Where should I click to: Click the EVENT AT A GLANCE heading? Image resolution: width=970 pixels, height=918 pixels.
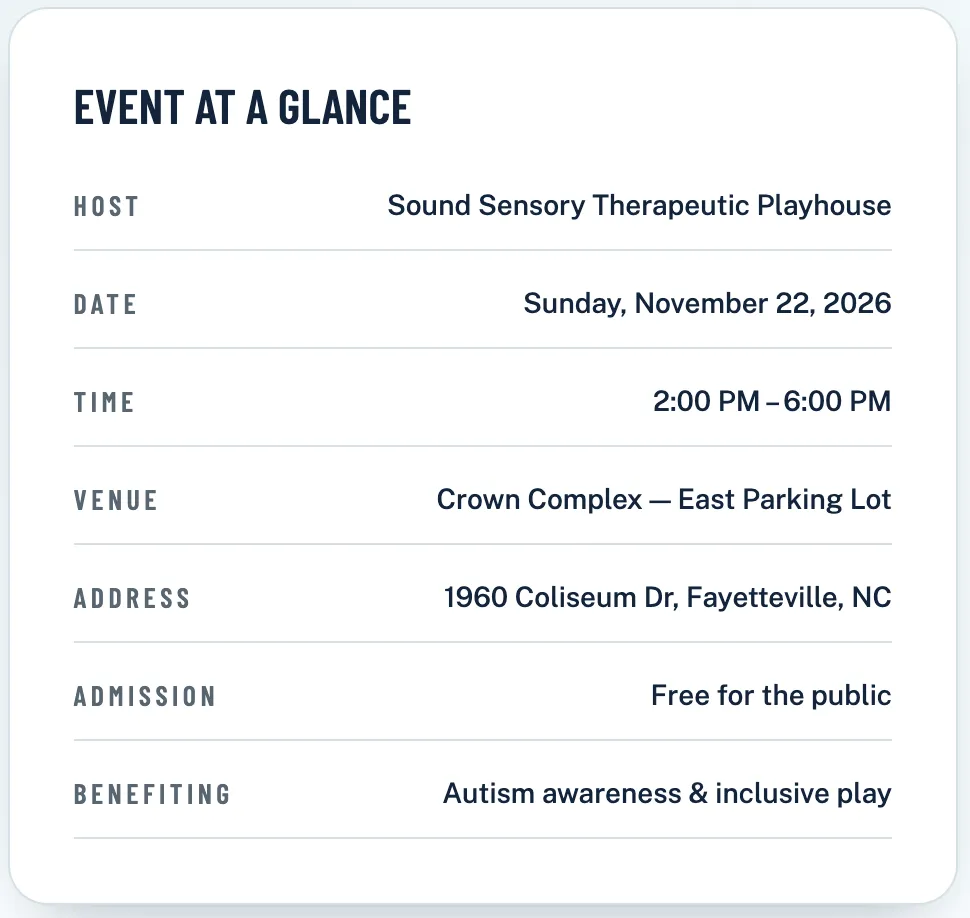pos(242,108)
